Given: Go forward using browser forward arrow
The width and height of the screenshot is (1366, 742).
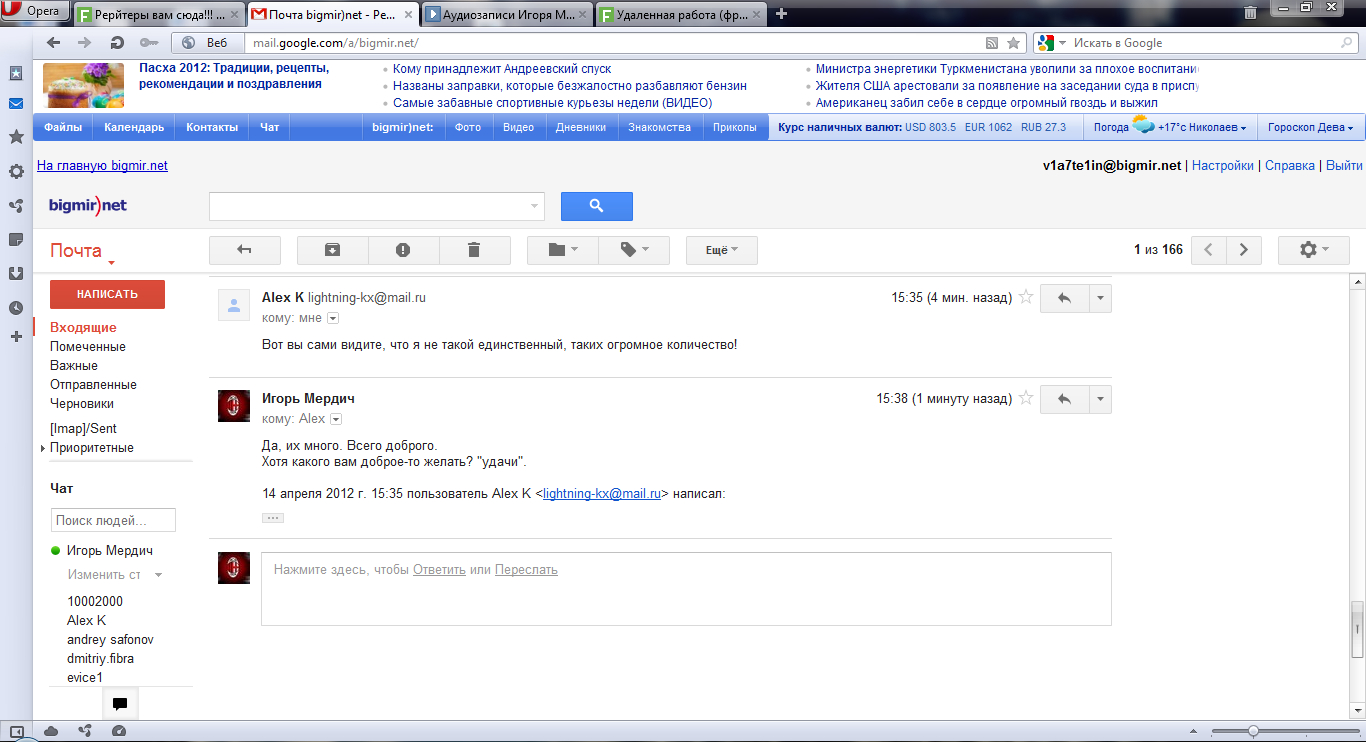Looking at the screenshot, I should point(85,43).
